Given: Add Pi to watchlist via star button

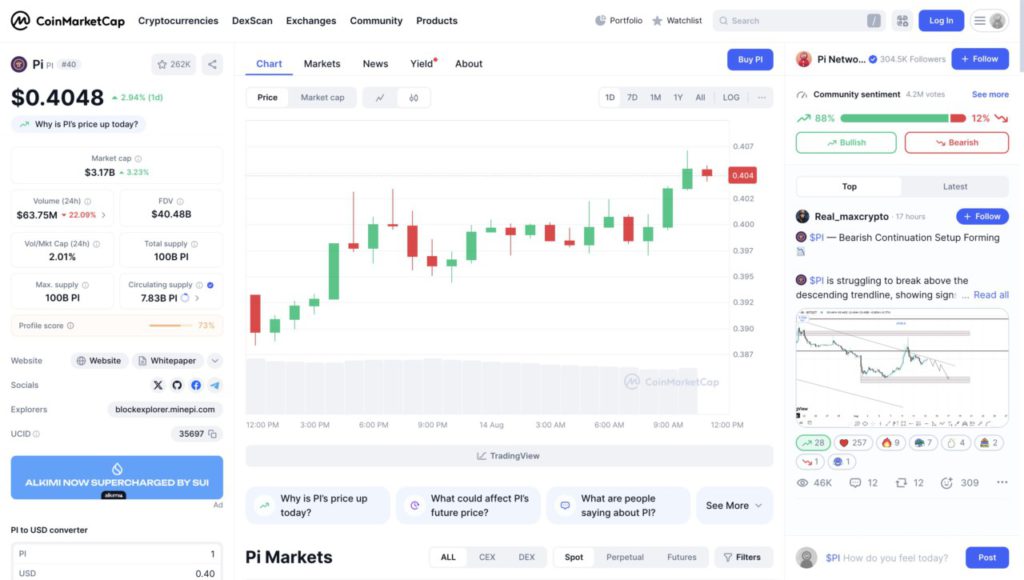Looking at the screenshot, I should pyautogui.click(x=174, y=64).
